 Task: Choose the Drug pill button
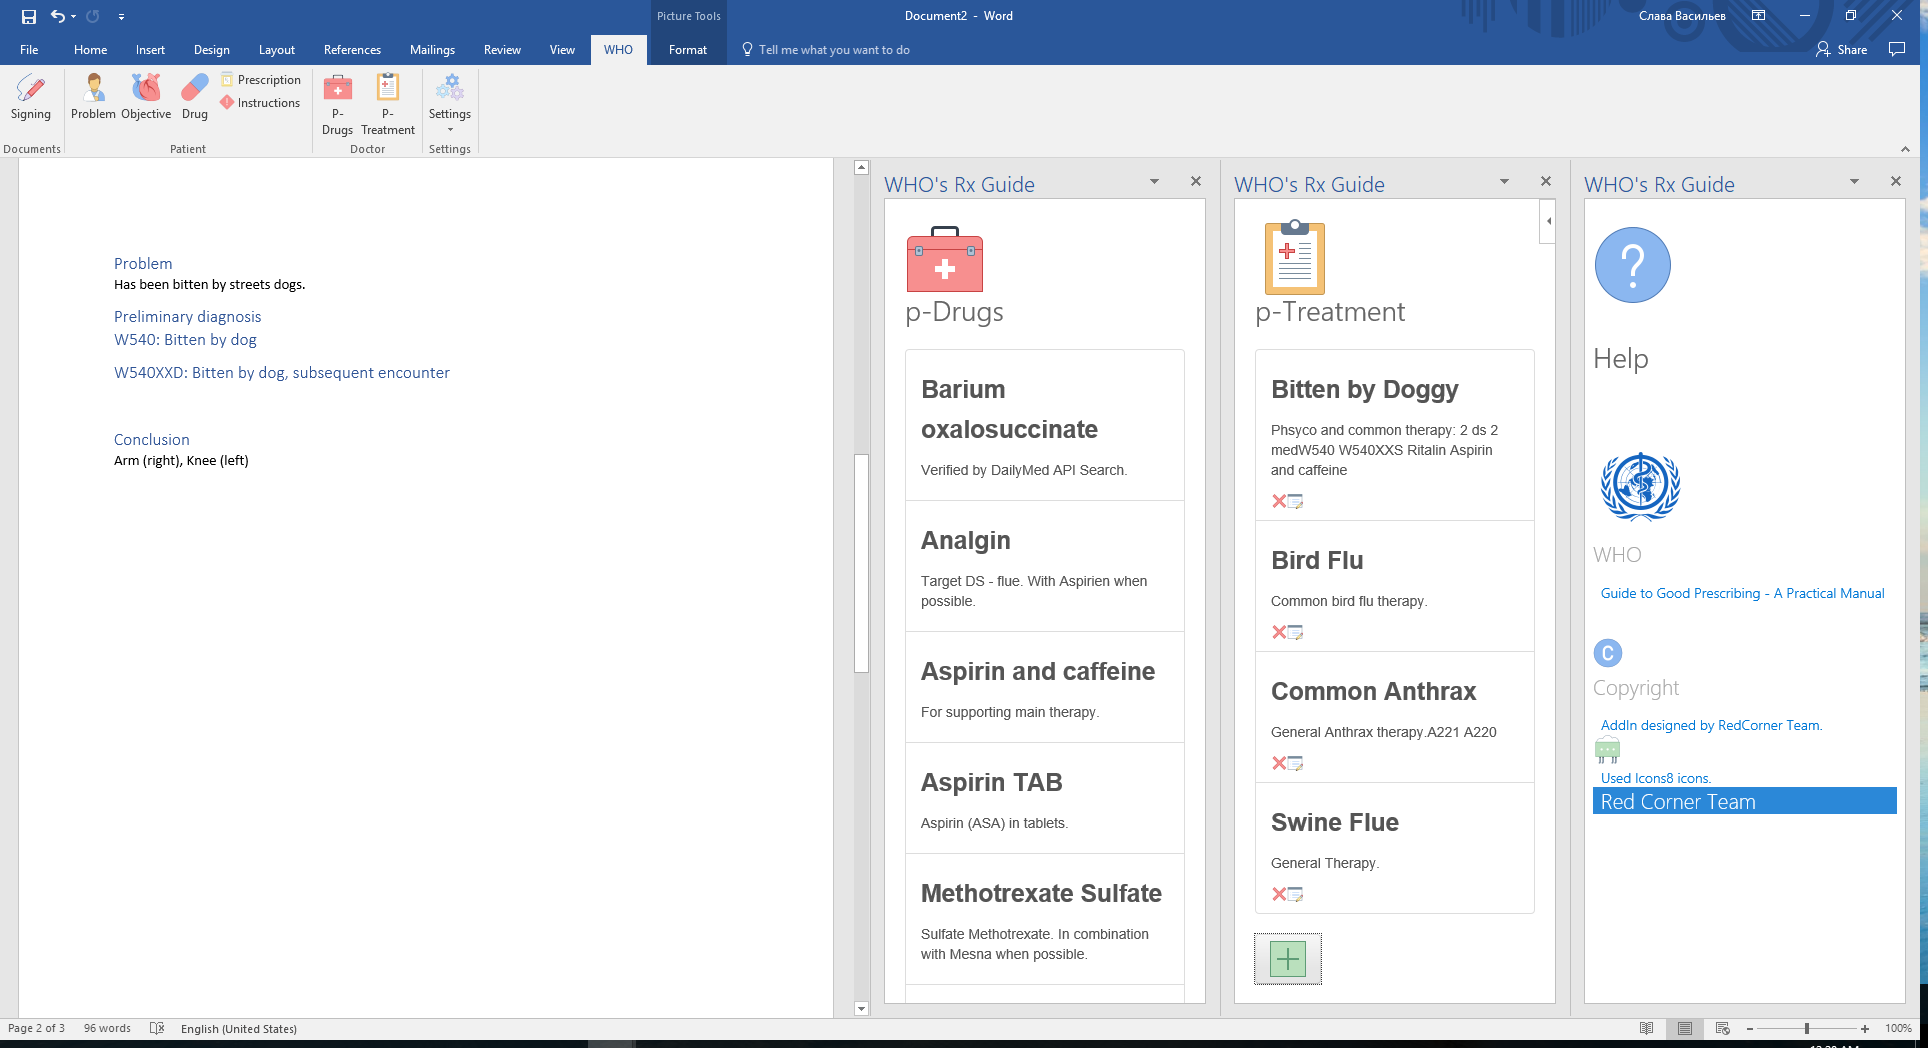tap(195, 98)
